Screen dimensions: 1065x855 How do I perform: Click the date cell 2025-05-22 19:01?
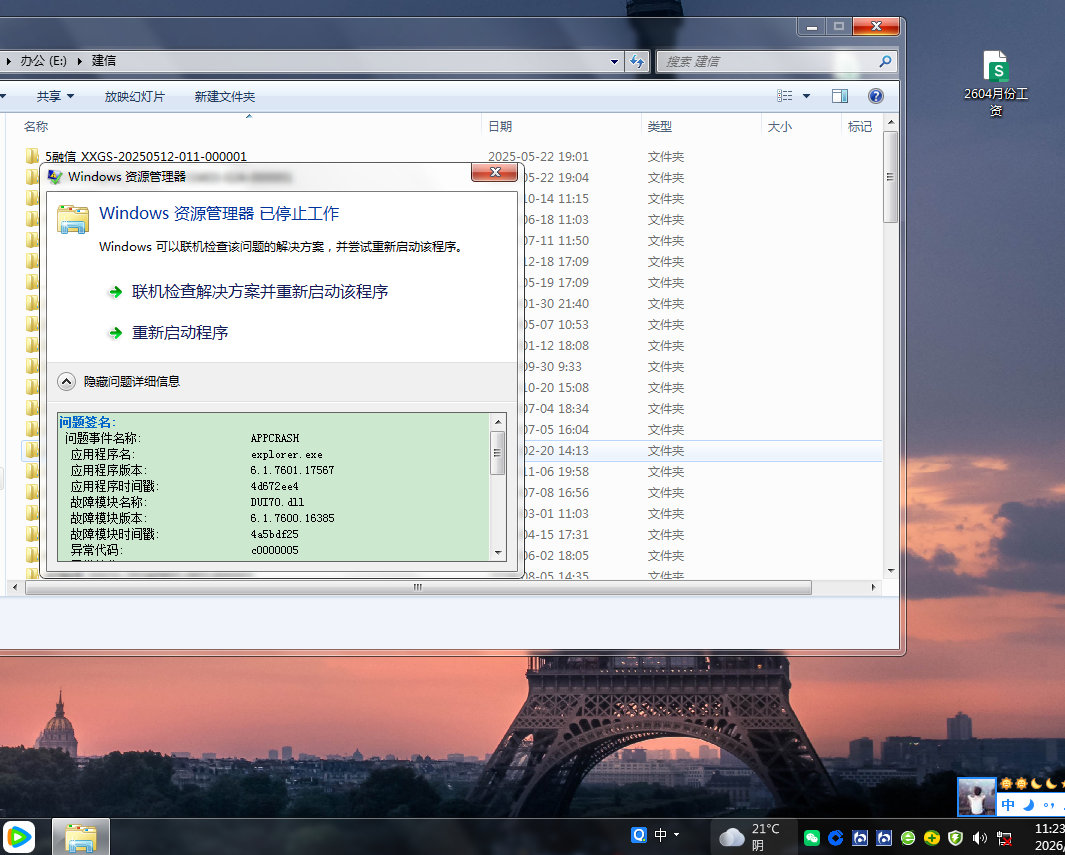[x=538, y=157]
